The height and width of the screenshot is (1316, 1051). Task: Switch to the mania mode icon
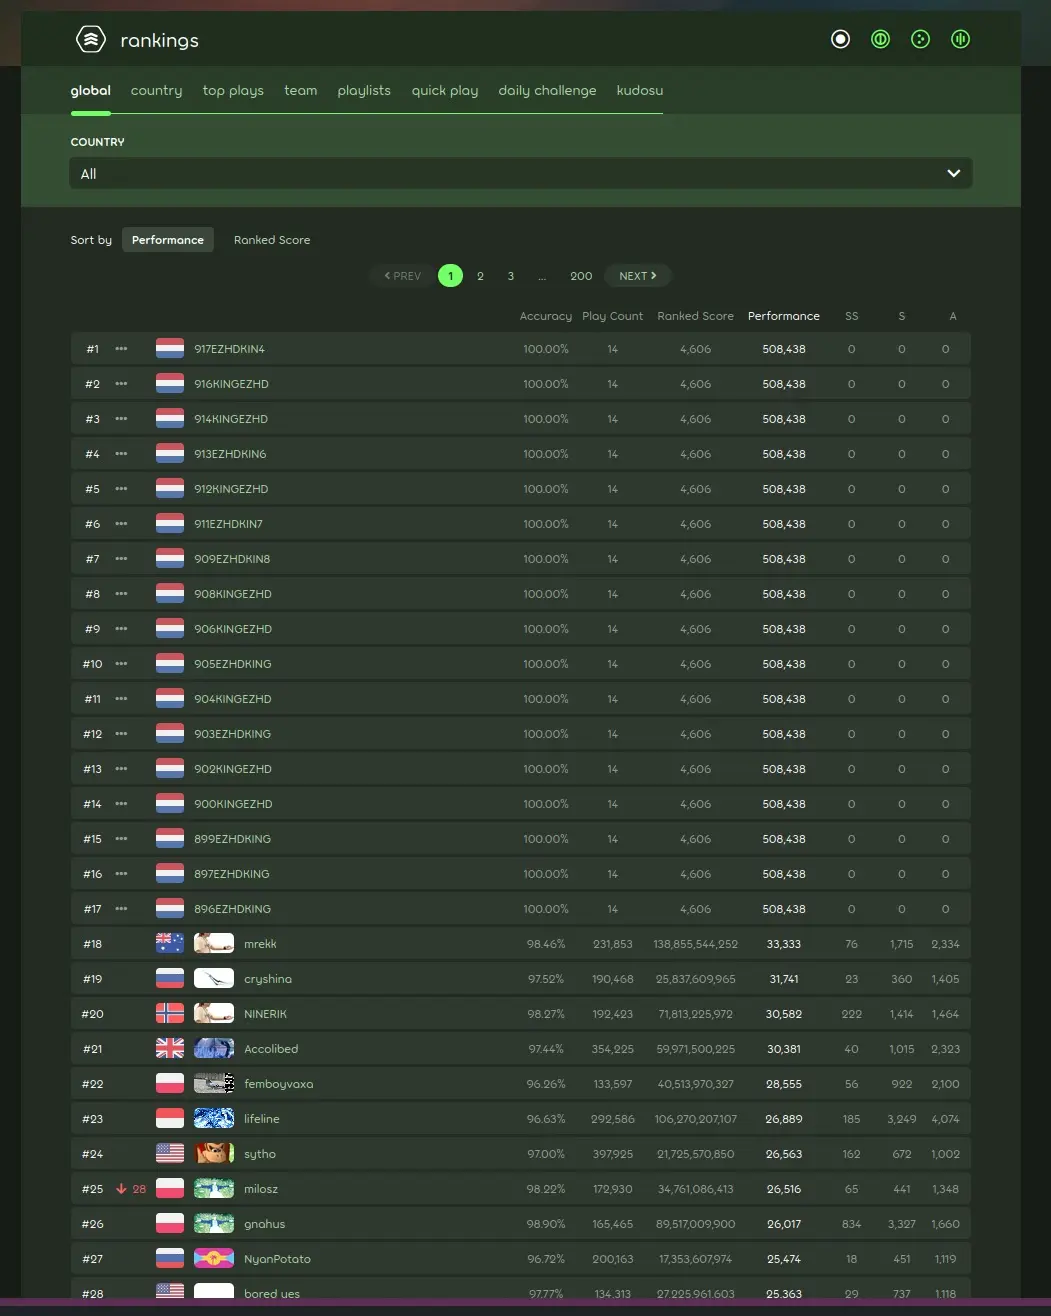[x=961, y=39]
